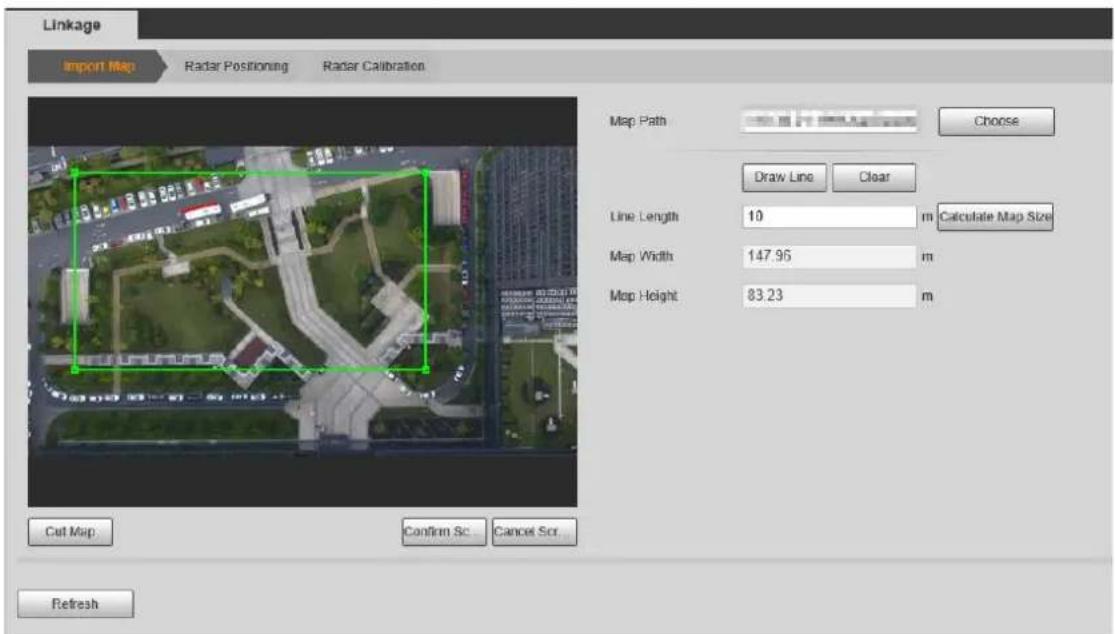The height and width of the screenshot is (634, 1115).
Task: Go to Radar Calibration step
Action: [373, 66]
